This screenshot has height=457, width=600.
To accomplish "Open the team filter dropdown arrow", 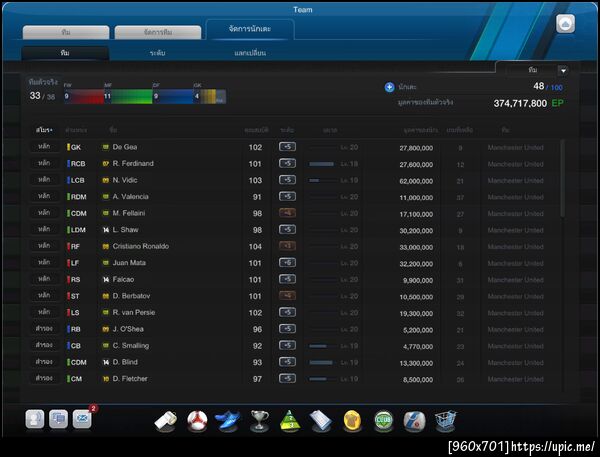I will (563, 70).
